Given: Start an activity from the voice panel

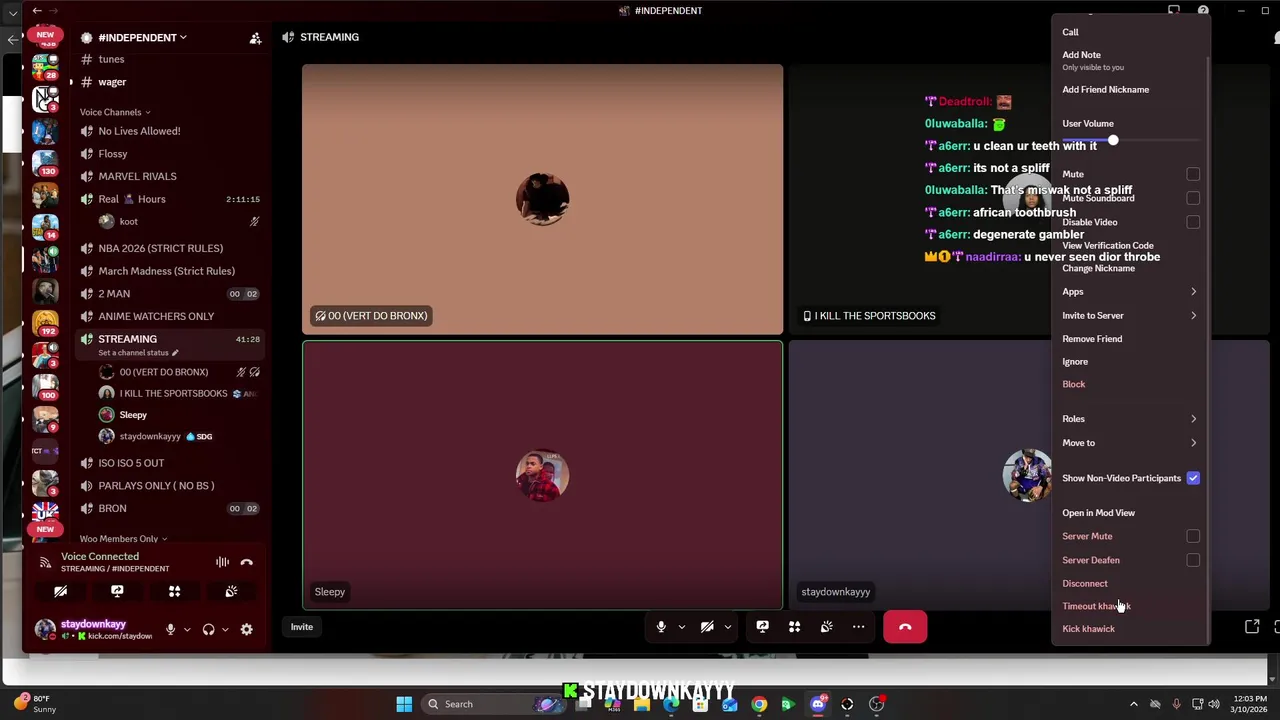Looking at the screenshot, I should [174, 591].
